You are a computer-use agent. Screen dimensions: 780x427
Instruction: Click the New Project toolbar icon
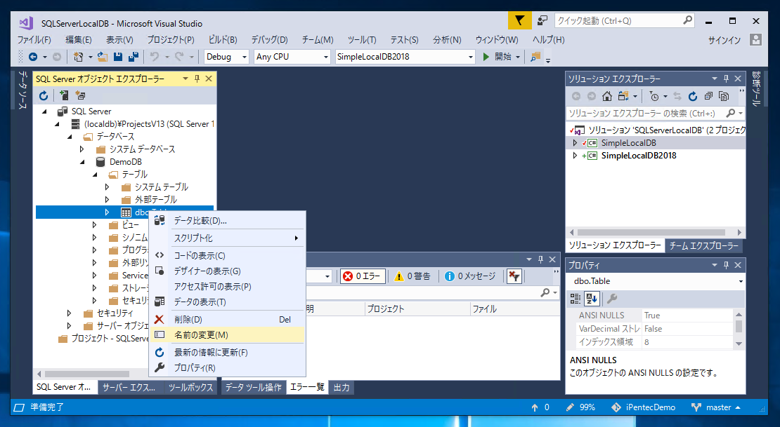(x=79, y=57)
